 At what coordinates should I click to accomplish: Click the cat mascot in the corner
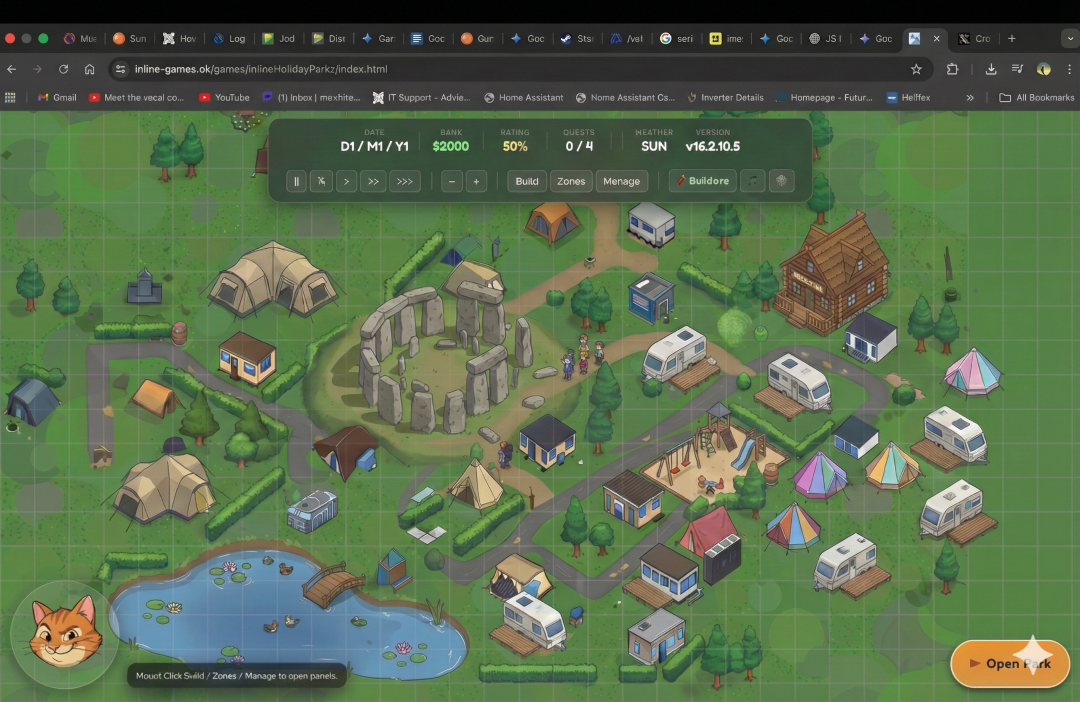pos(62,630)
